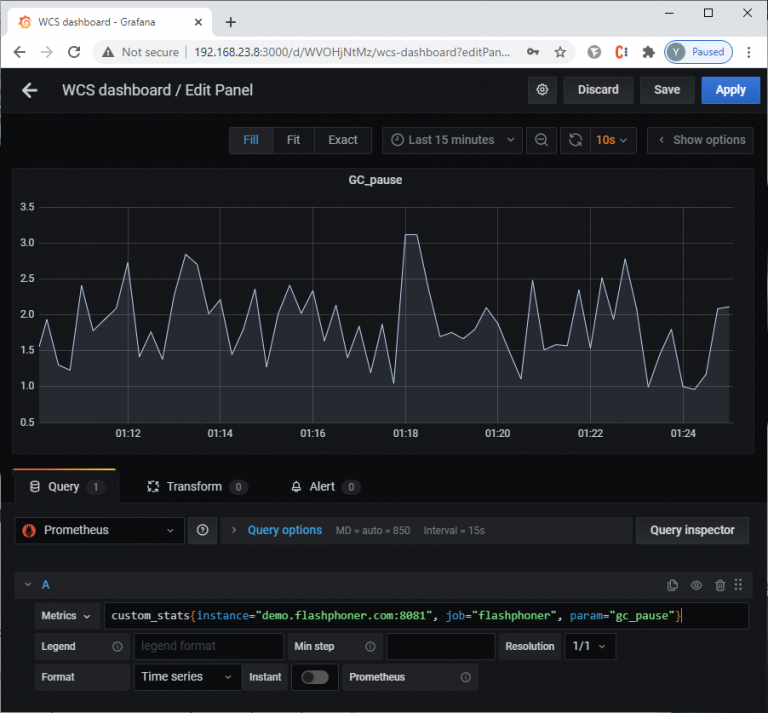Open the Prometheus data source dropdown

pos(99,530)
